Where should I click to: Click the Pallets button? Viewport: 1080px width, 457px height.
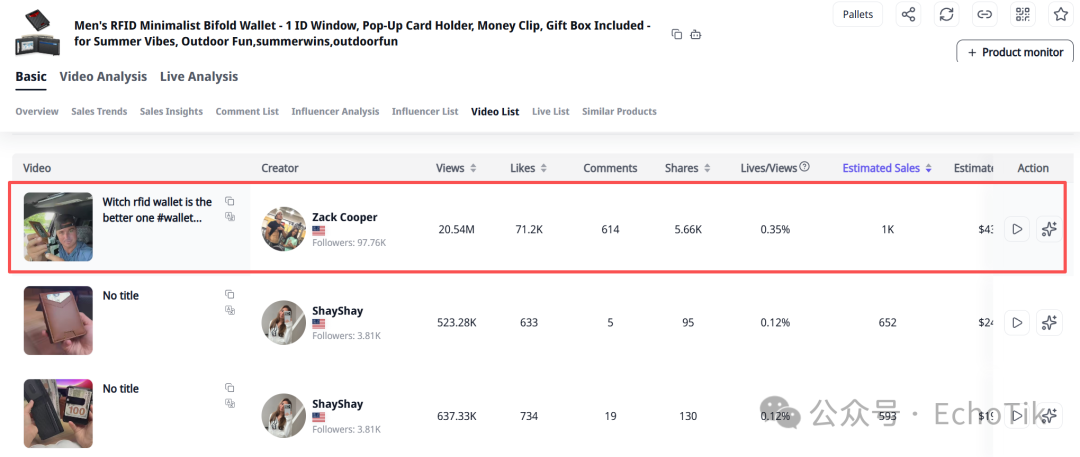(858, 14)
